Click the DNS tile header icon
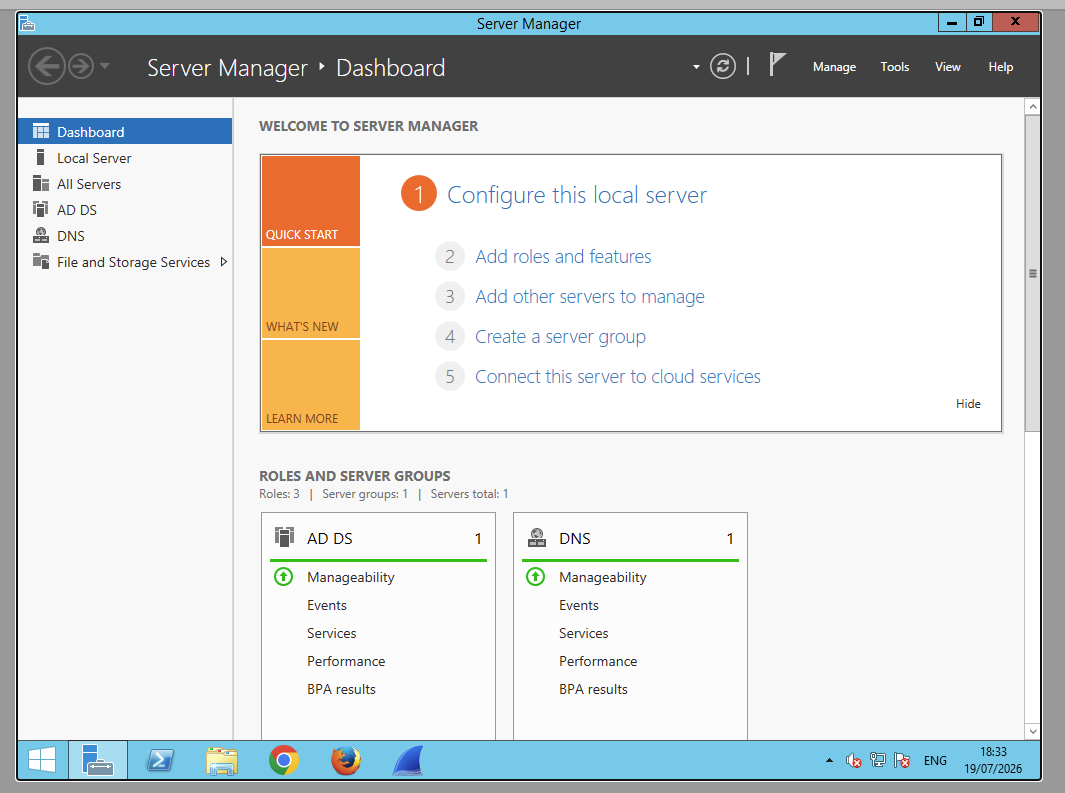The image size is (1065, 793). pos(537,538)
